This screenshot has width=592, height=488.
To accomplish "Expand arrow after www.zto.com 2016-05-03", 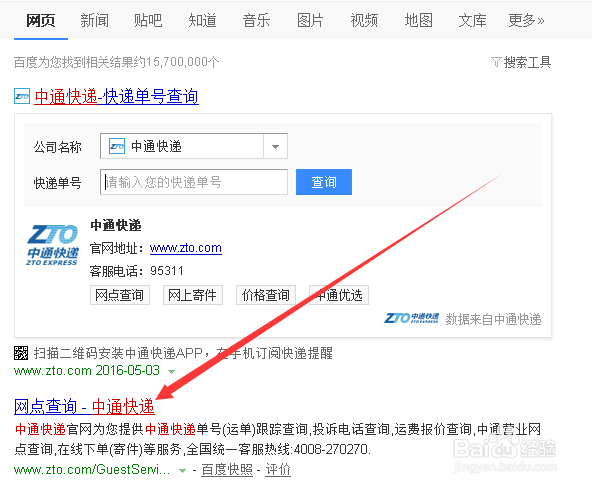I will pyautogui.click(x=171, y=372).
